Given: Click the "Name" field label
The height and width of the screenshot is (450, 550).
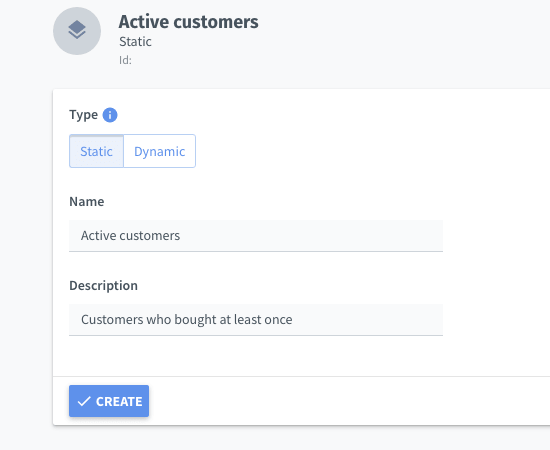Looking at the screenshot, I should point(87,201).
